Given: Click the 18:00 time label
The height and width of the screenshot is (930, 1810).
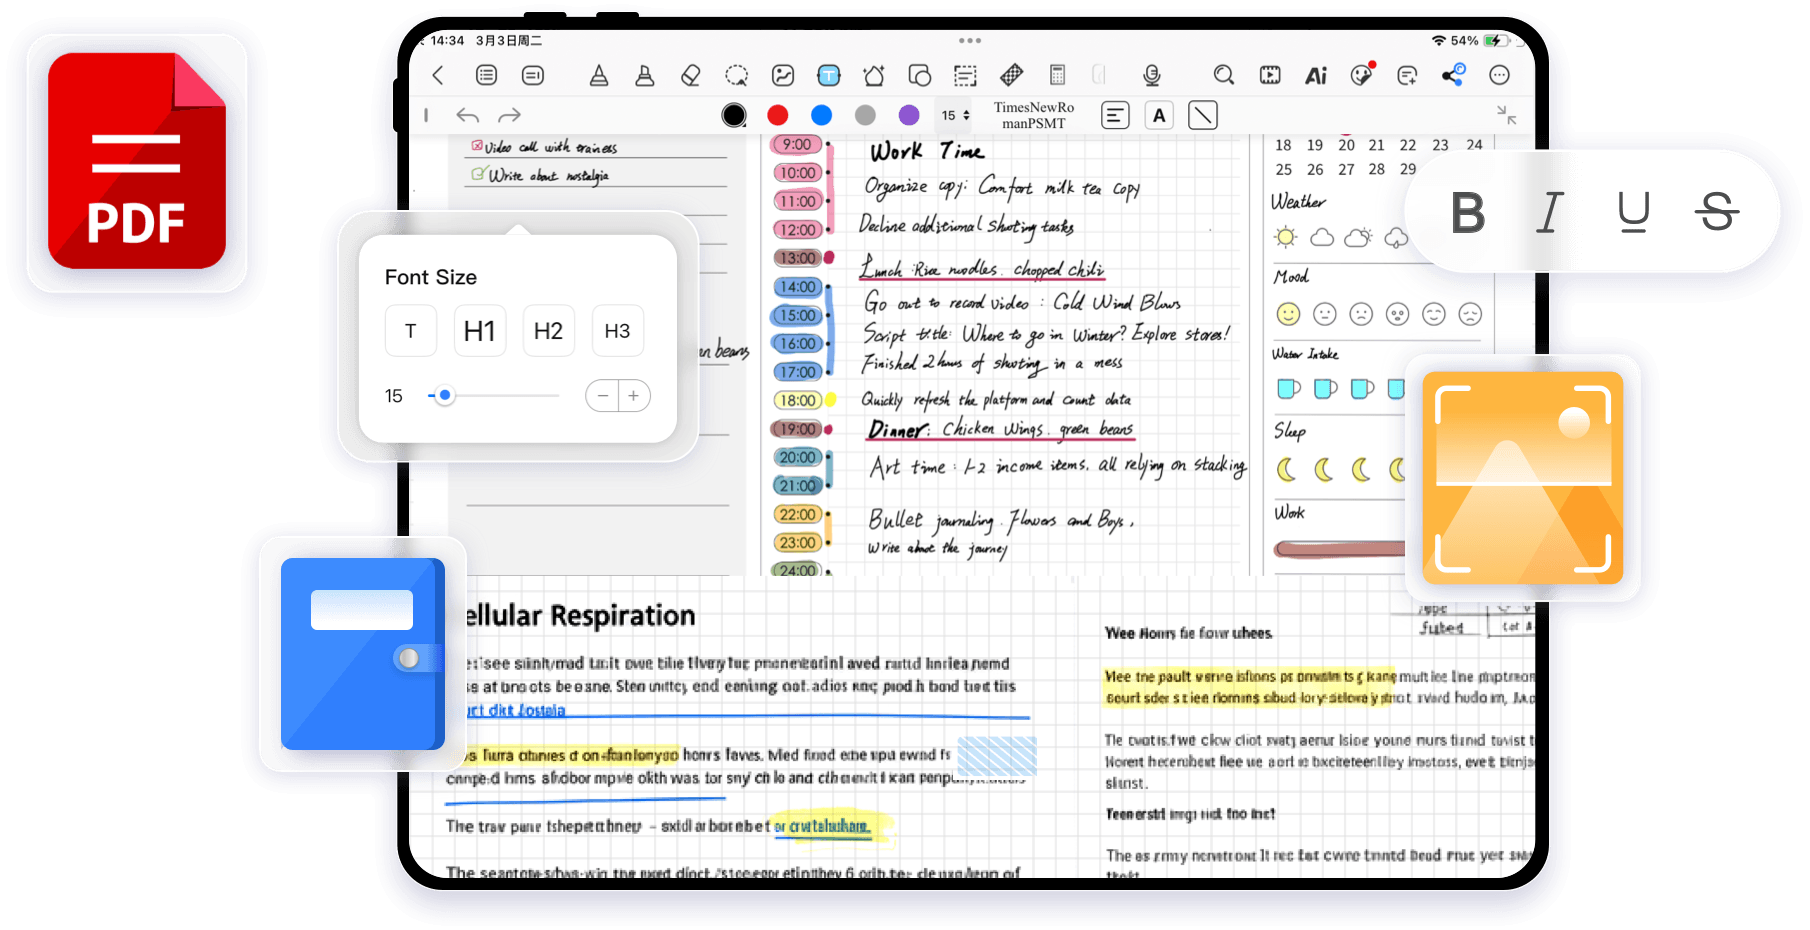Looking at the screenshot, I should (798, 400).
